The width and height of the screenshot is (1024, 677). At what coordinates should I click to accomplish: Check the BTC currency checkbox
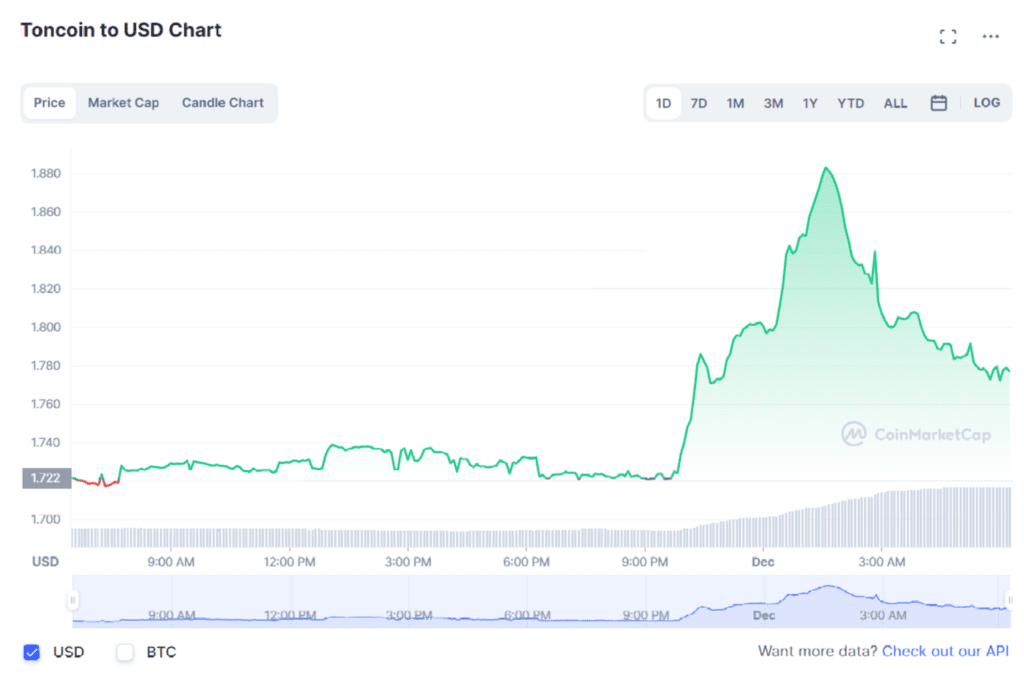tap(125, 652)
